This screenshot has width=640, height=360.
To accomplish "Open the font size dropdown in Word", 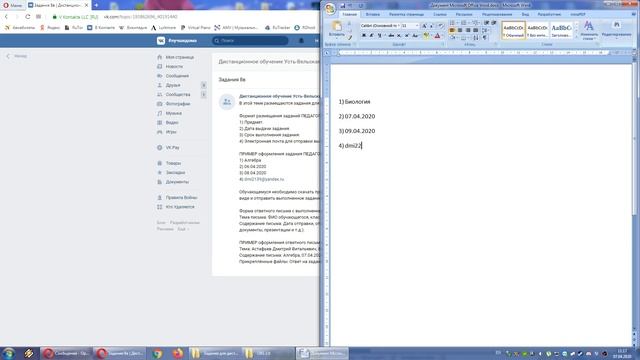I will 417,26.
